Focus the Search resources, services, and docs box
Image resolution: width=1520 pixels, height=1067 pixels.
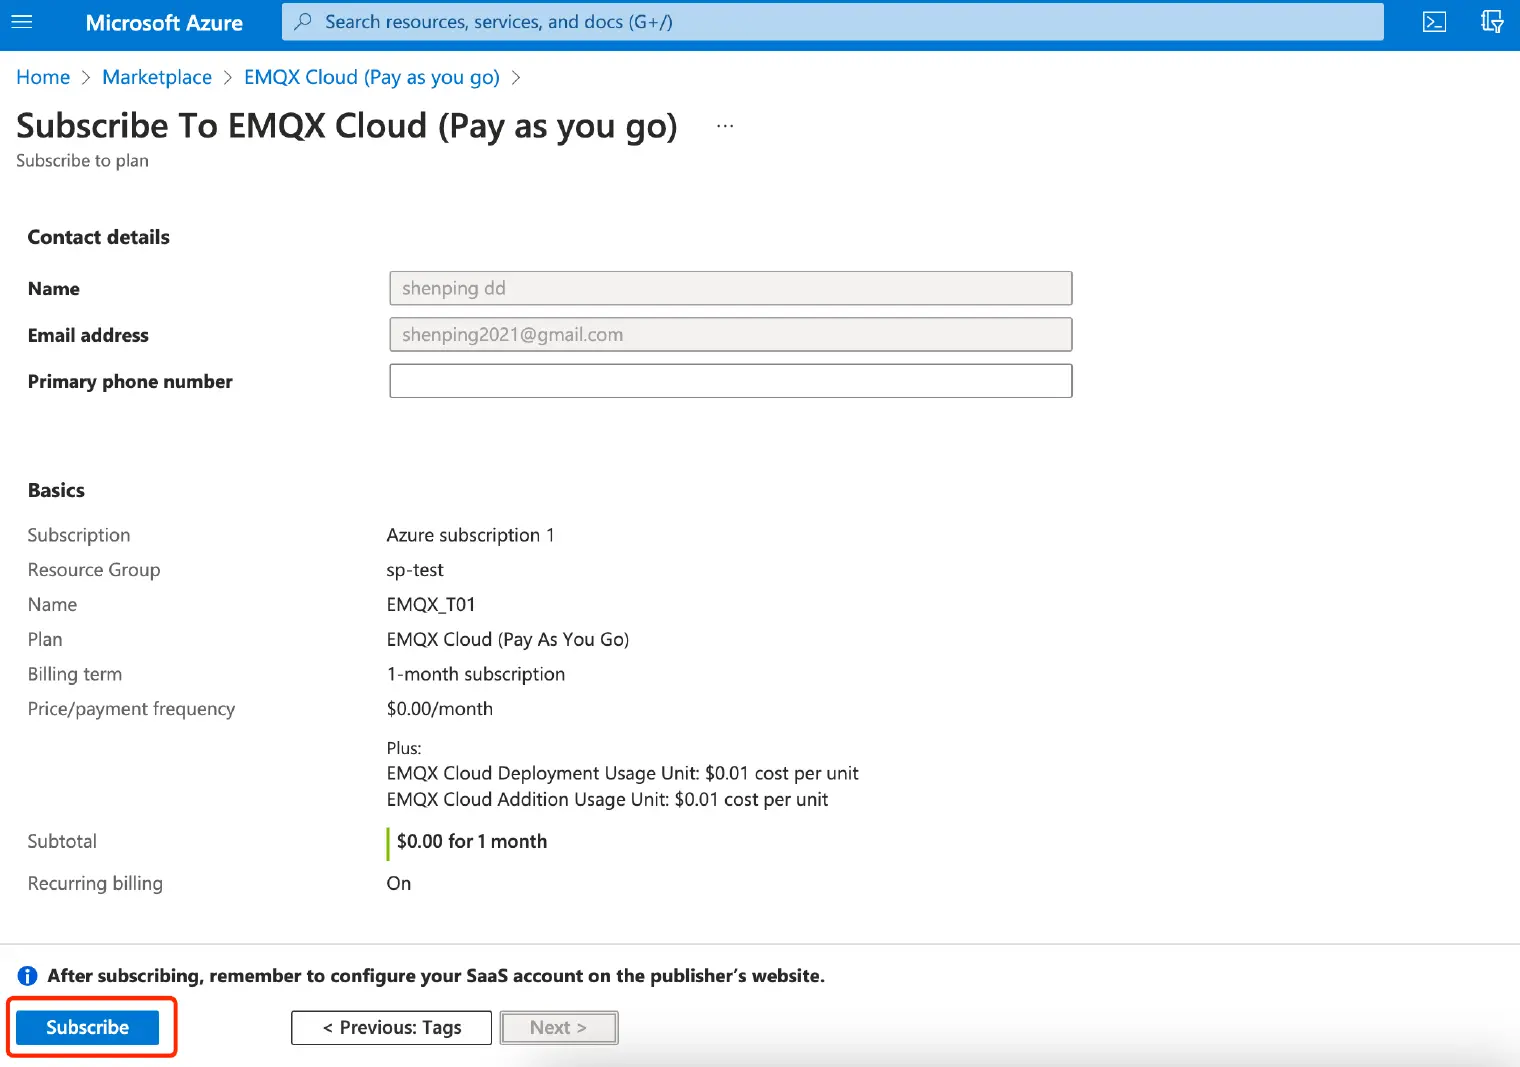832,21
